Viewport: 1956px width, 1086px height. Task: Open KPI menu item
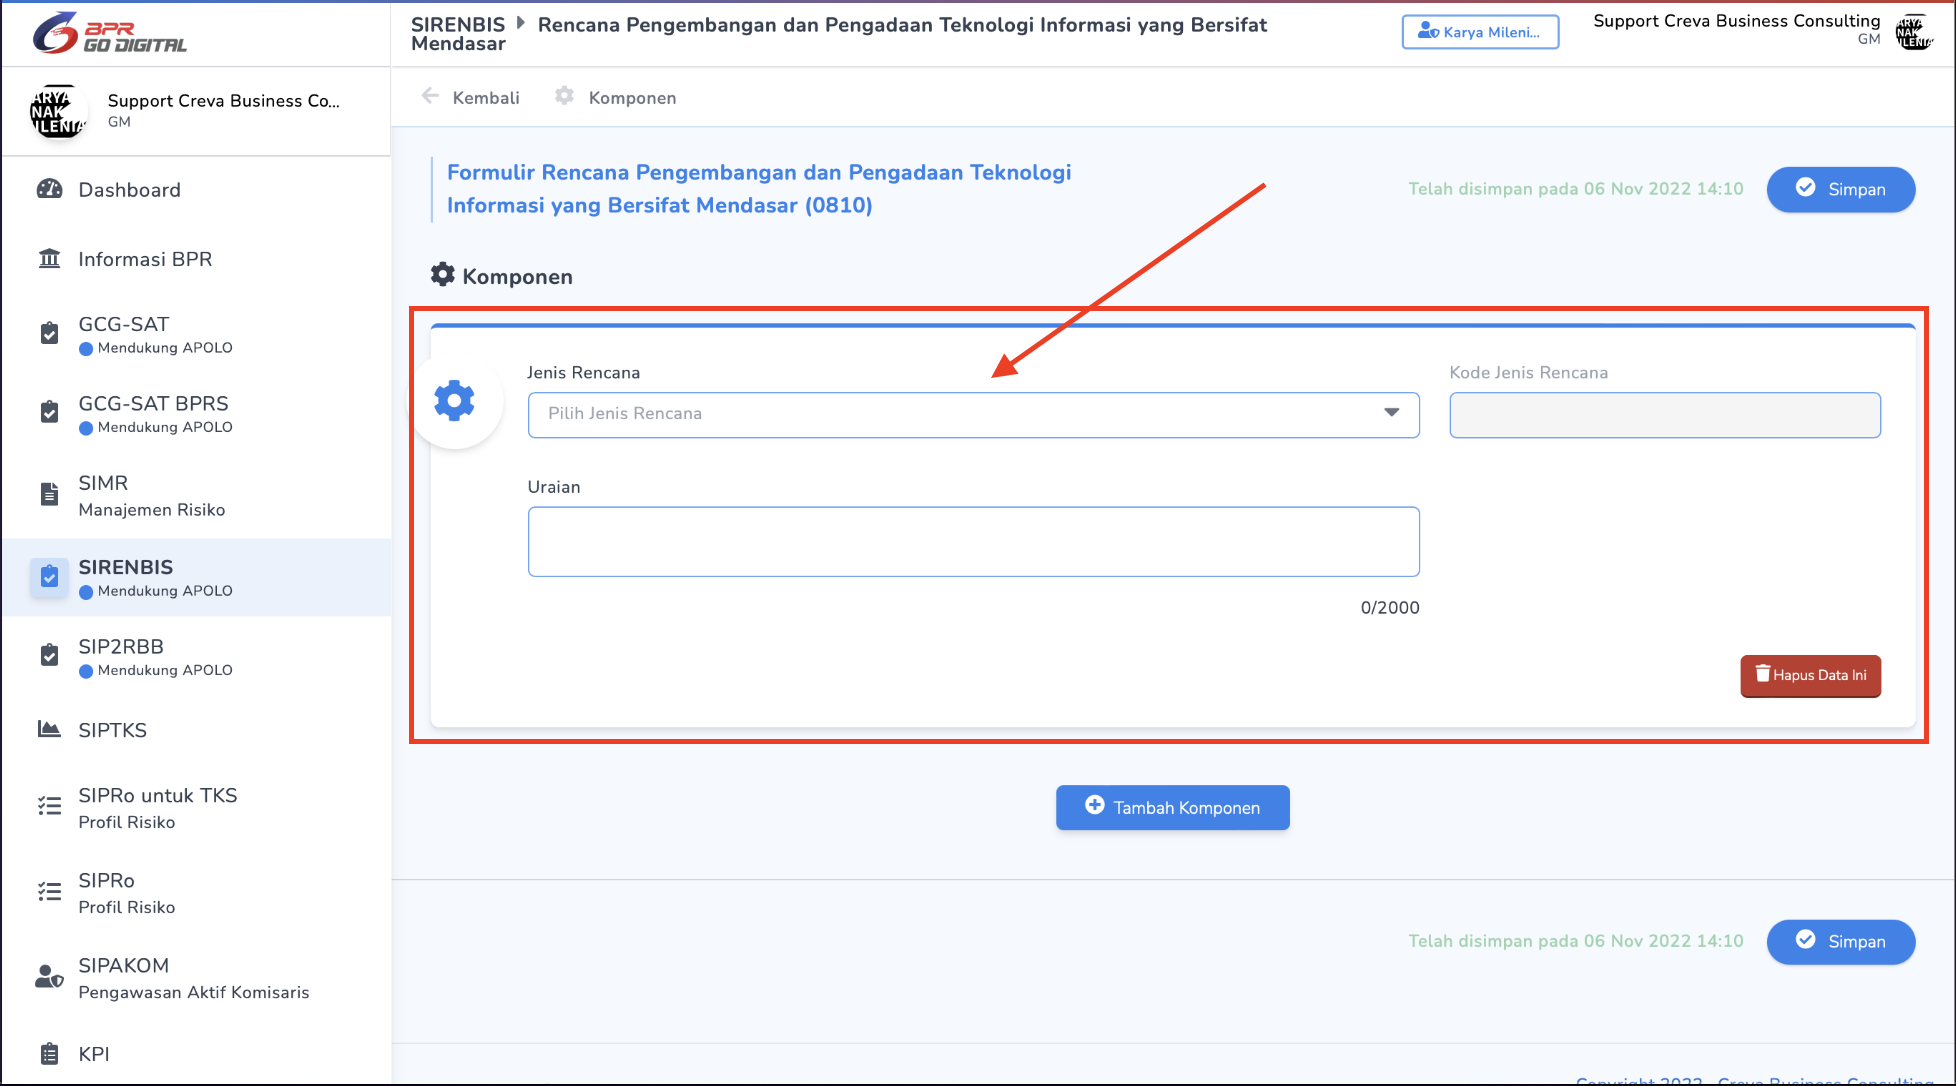[x=196, y=1054]
